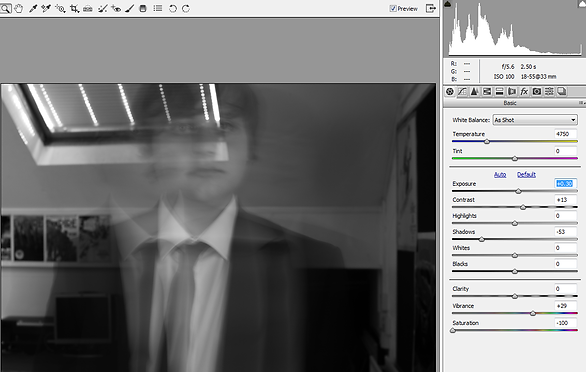The height and width of the screenshot is (372, 586).
Task: Toggle the Preview checkbox
Action: 393,8
